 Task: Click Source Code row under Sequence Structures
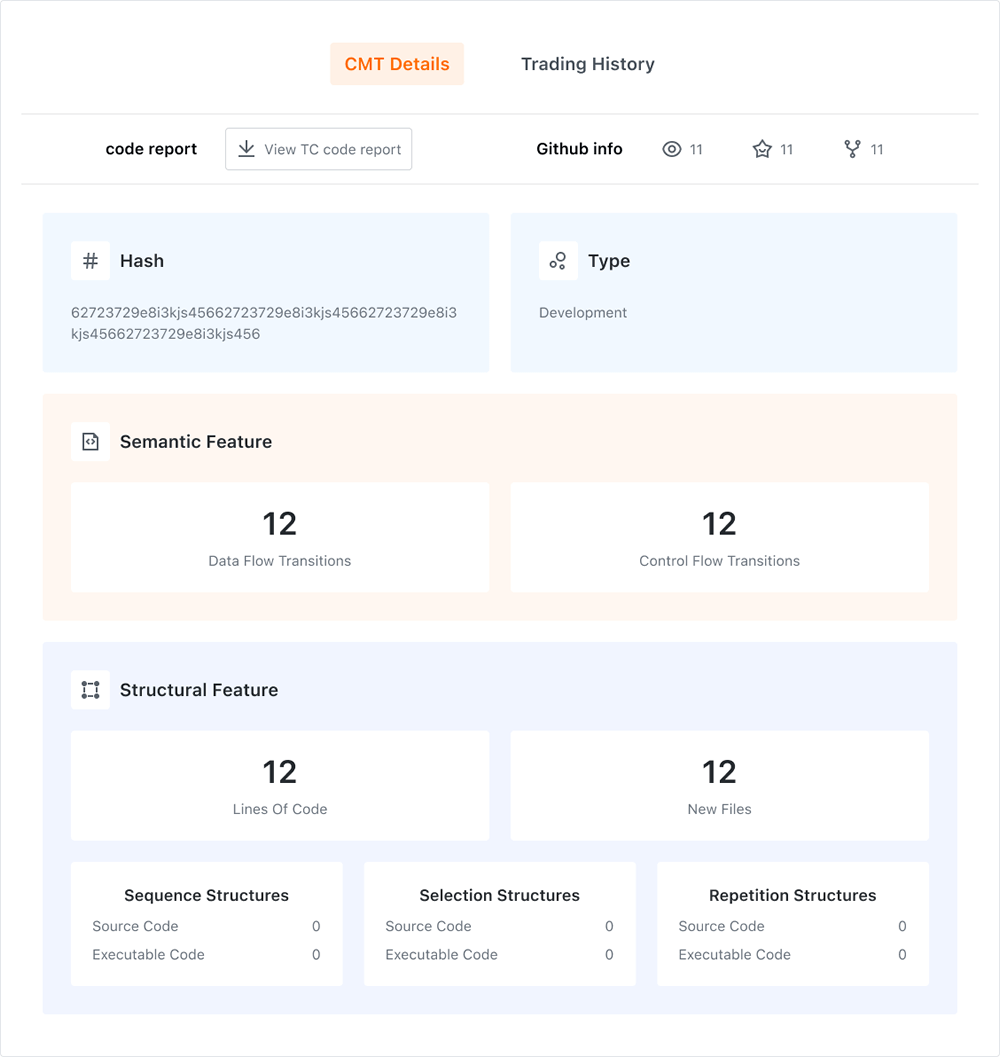click(206, 926)
